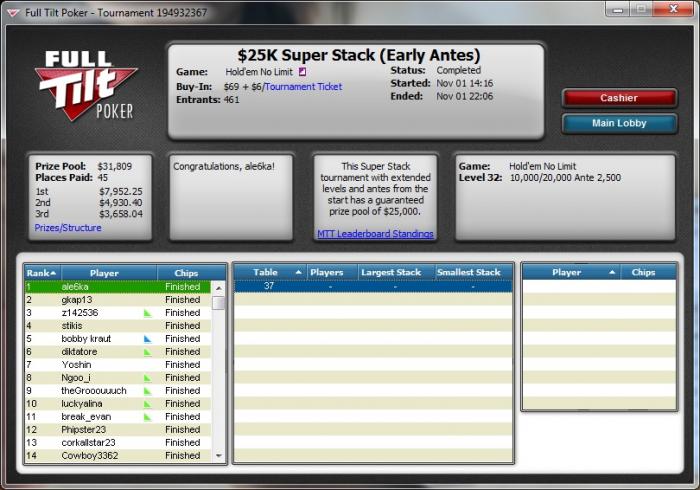Select player Ngoo_i in standings
Image resolution: width=700 pixels, height=490 pixels.
click(118, 378)
